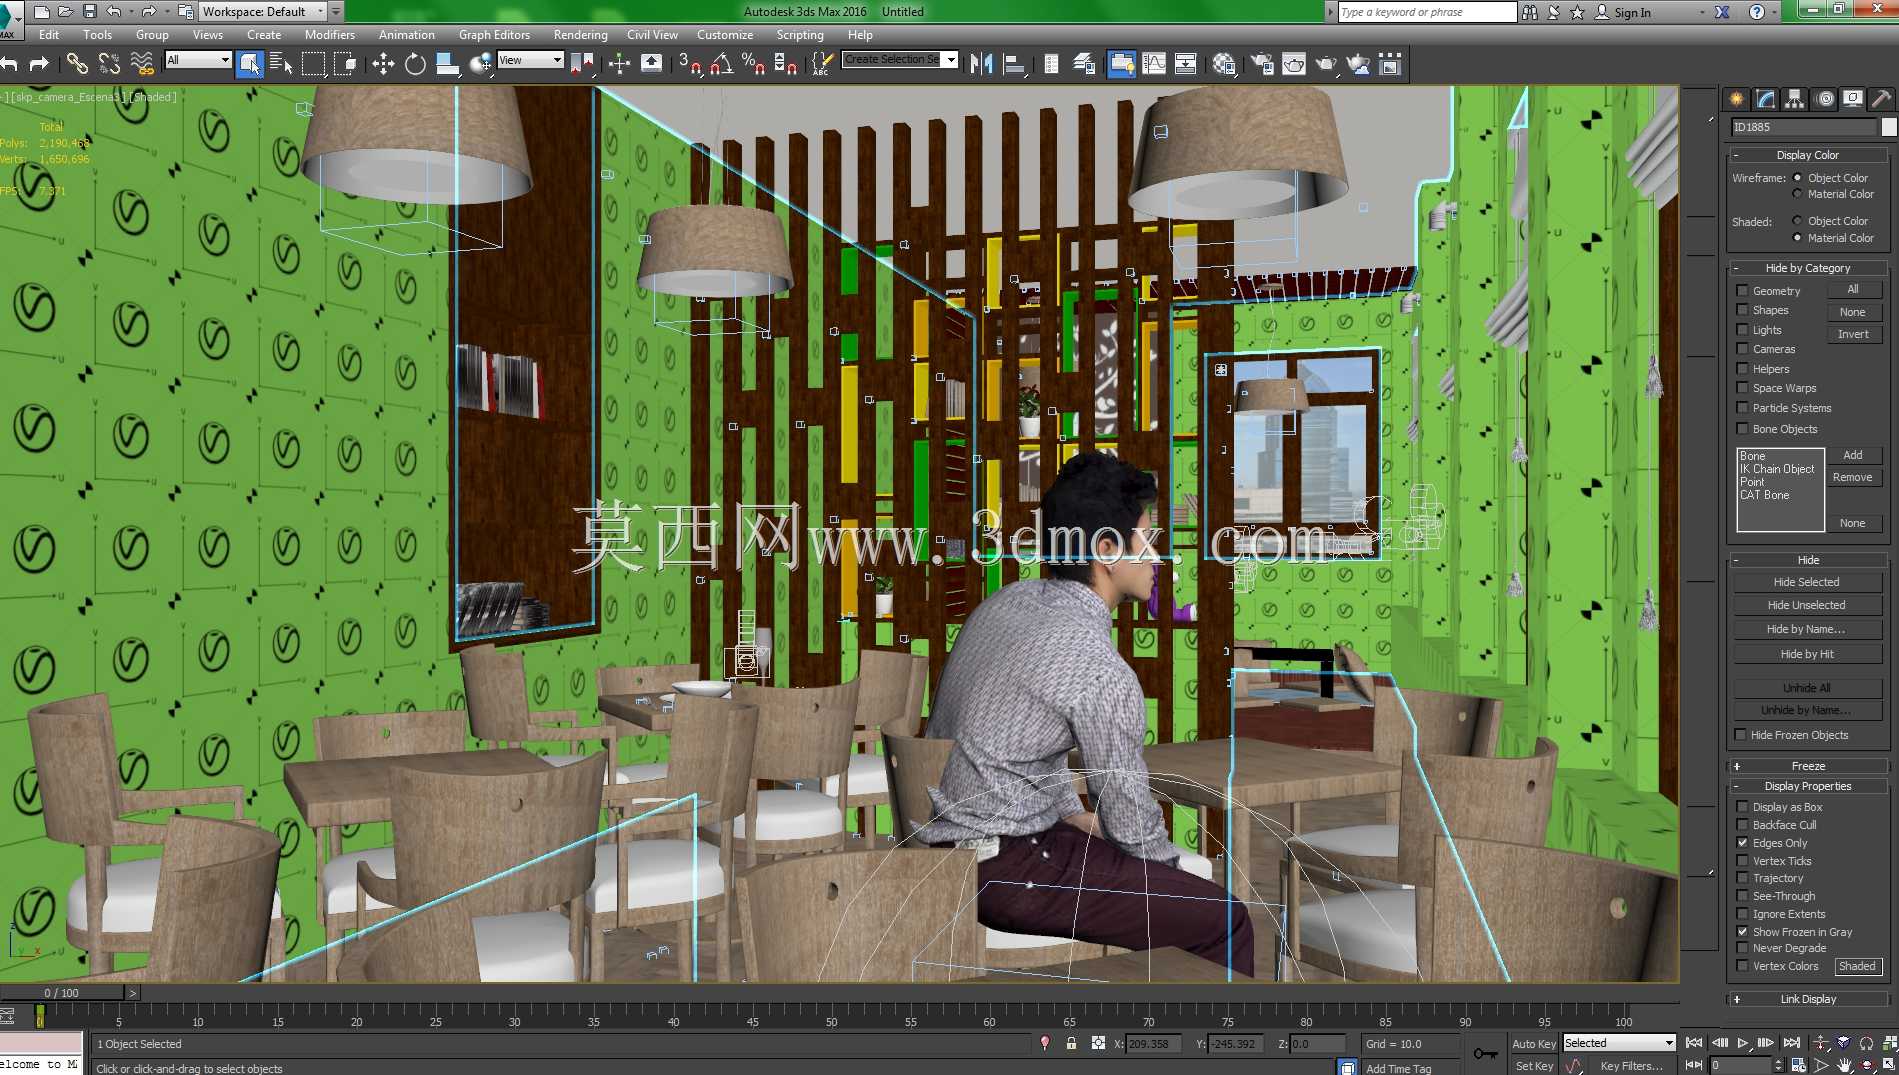Open Rendered Frame Window icon

1294,64
